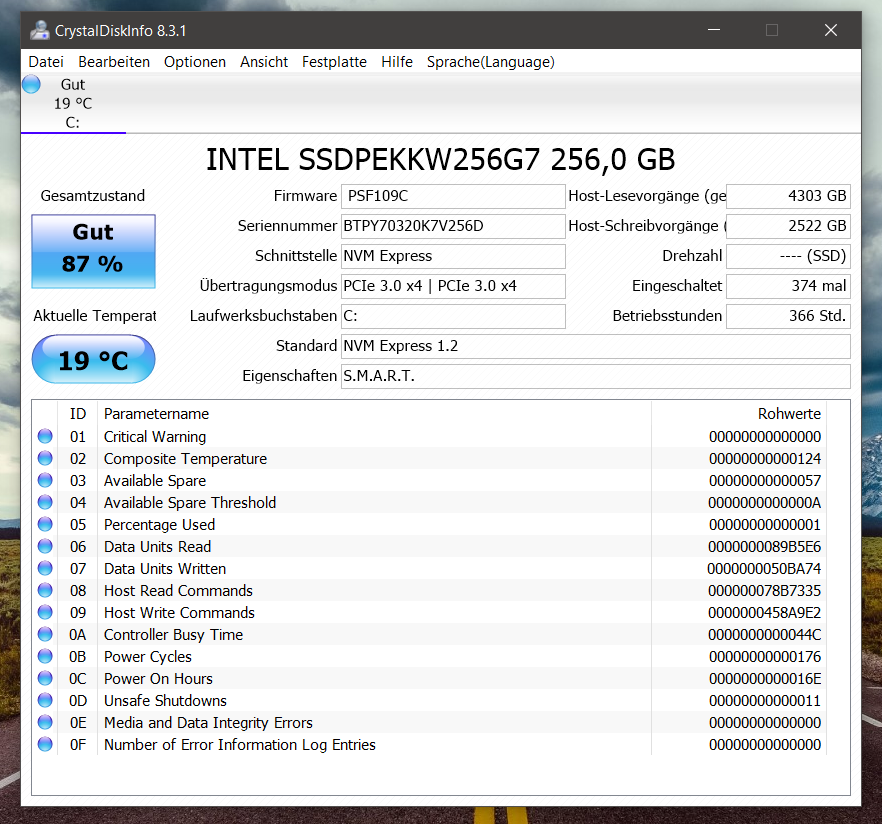Click status orb of Data Units Read row
Viewport: 882px width, 824px height.
point(45,546)
